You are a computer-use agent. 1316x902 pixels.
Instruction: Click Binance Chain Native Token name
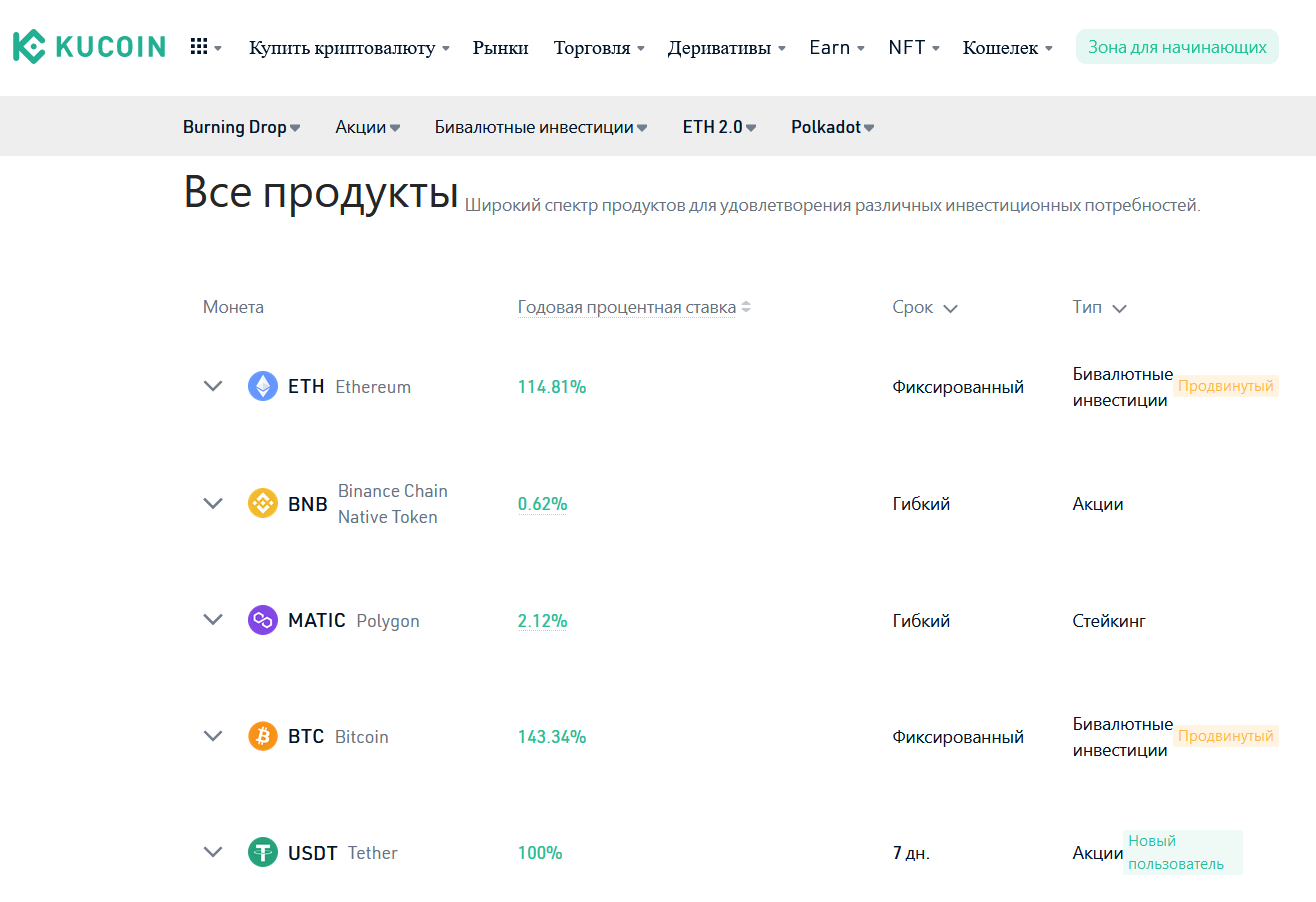click(393, 504)
